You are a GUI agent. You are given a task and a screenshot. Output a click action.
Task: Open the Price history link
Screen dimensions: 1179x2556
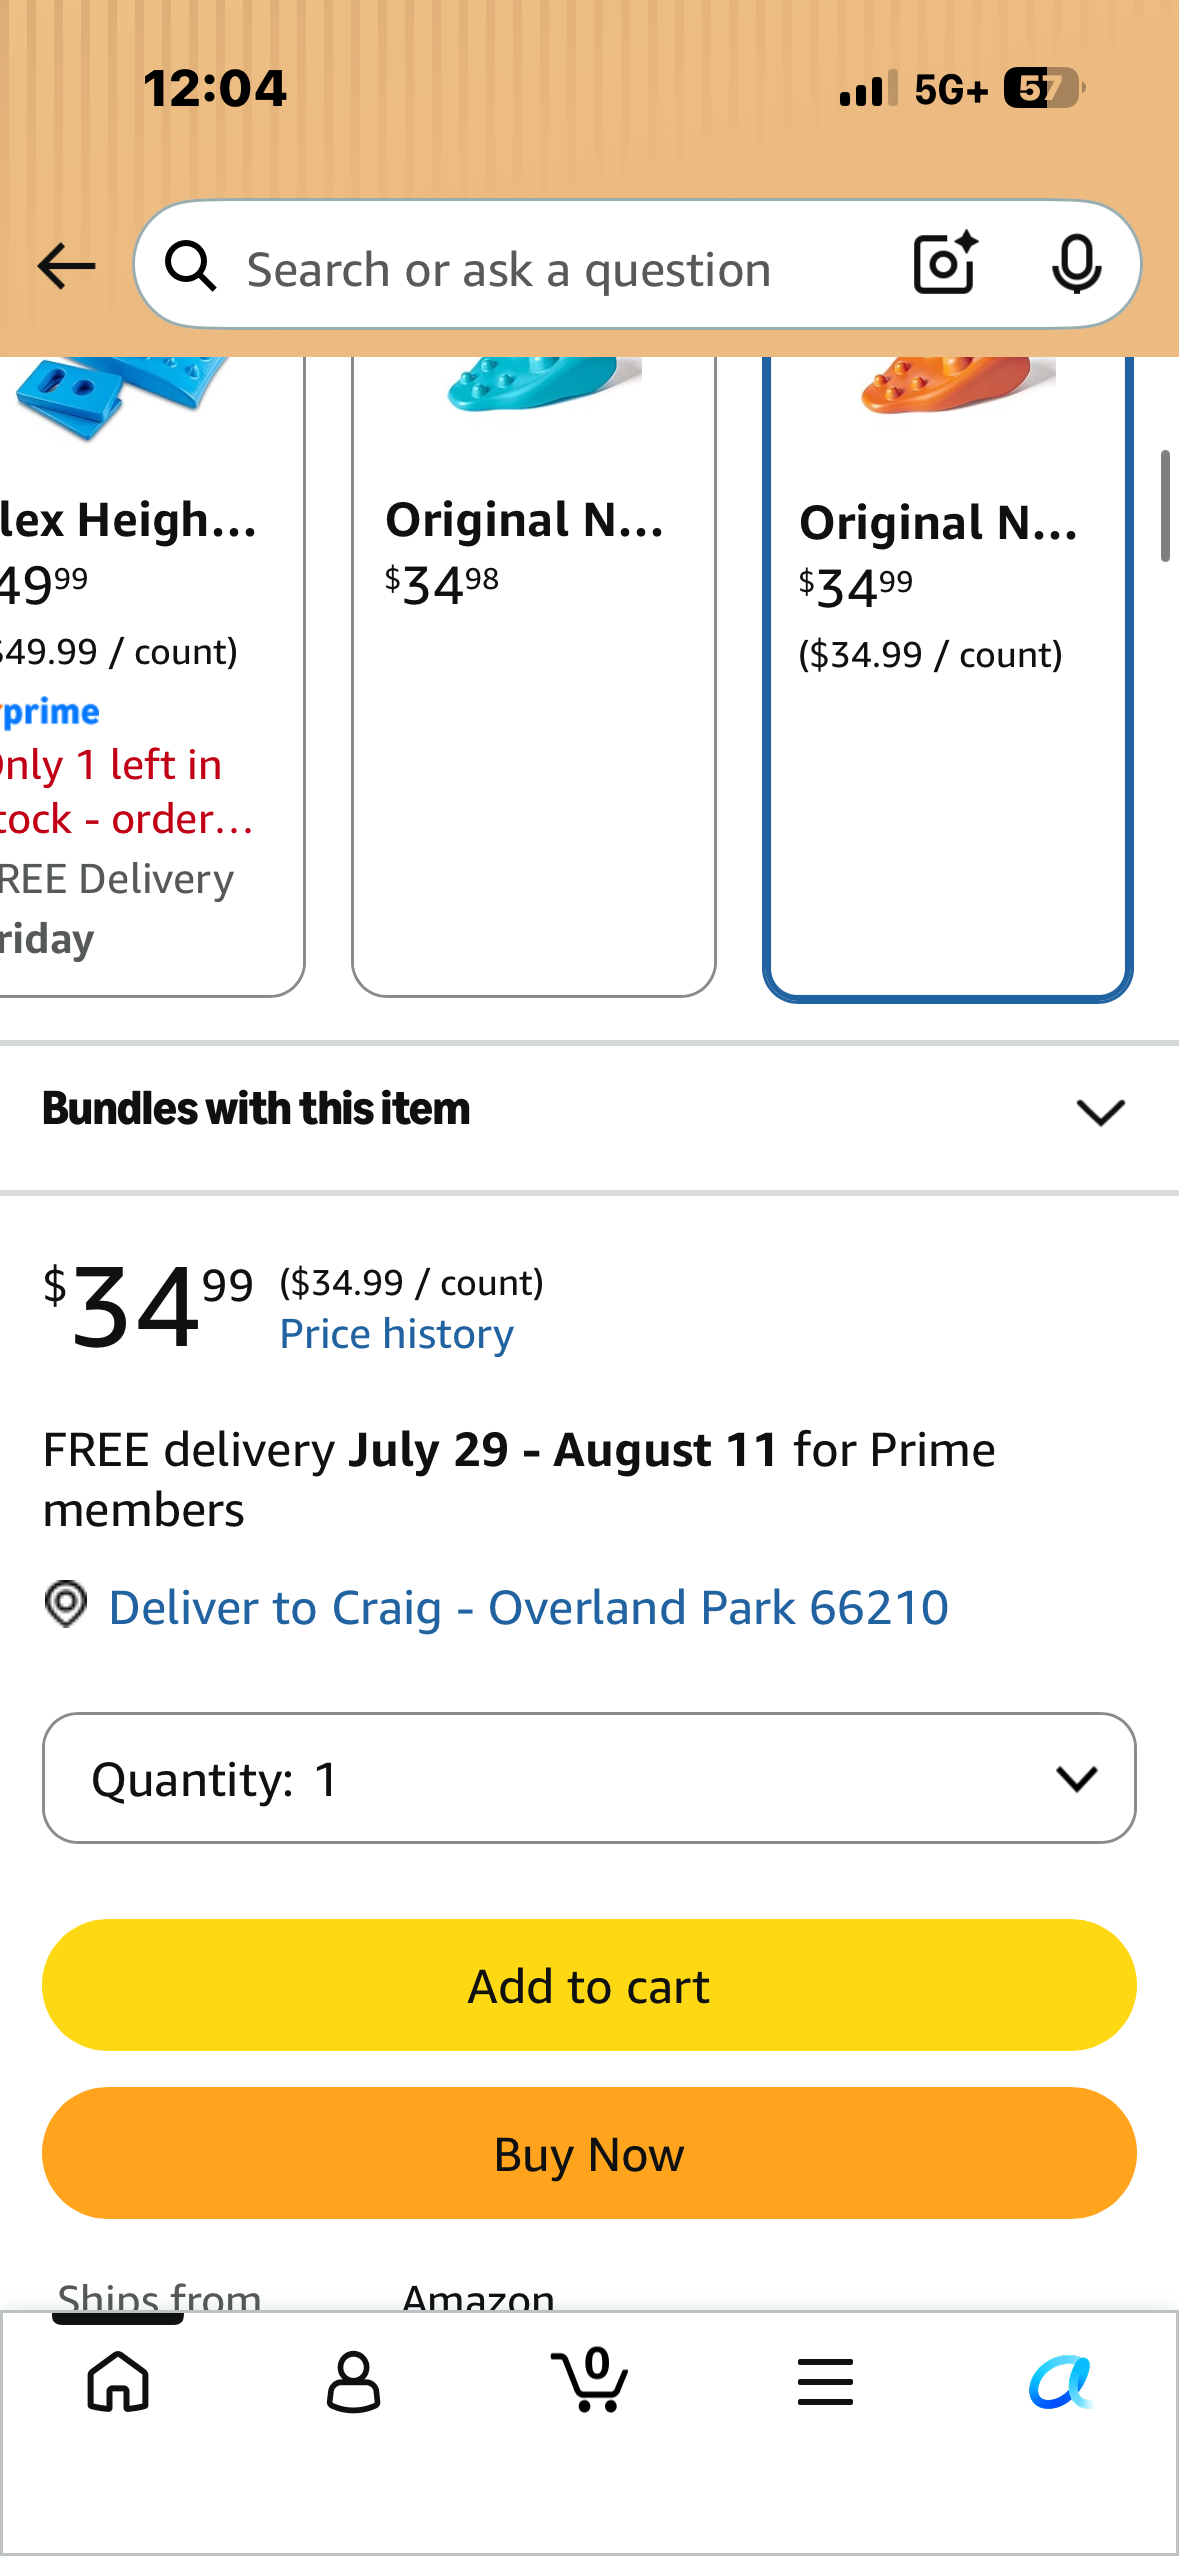(396, 1334)
